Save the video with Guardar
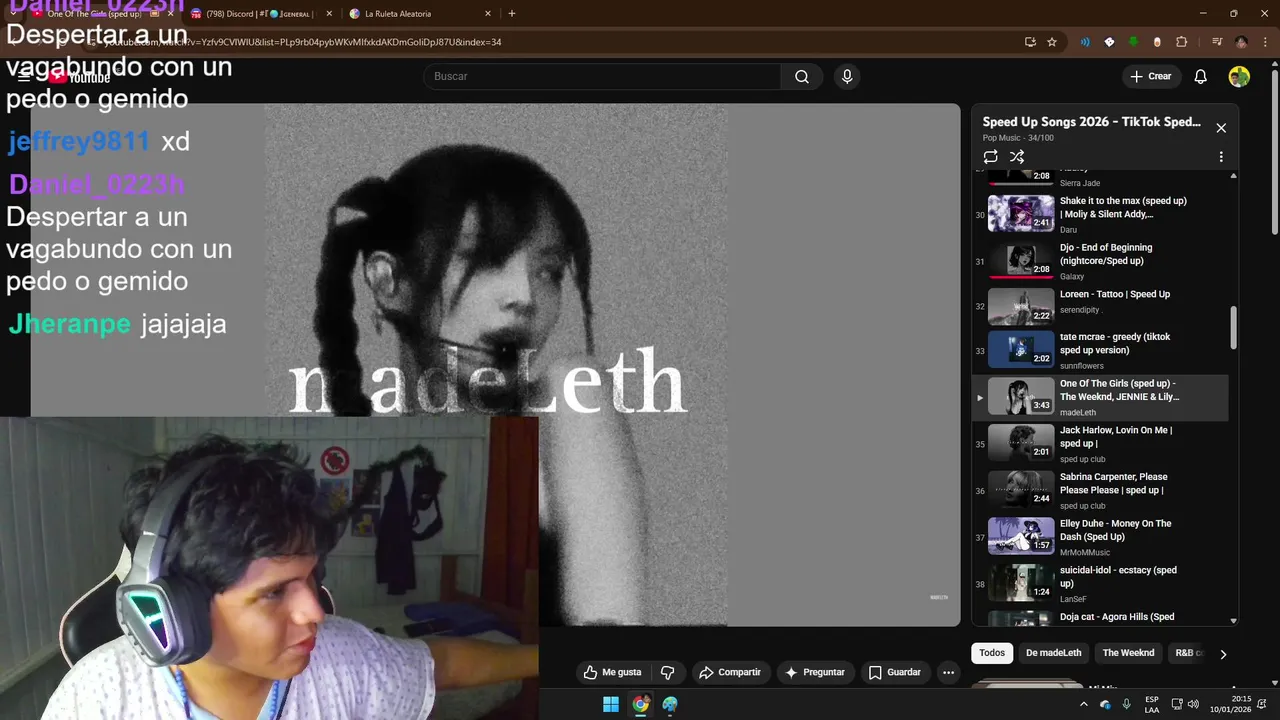Image resolution: width=1280 pixels, height=720 pixels. (x=894, y=672)
